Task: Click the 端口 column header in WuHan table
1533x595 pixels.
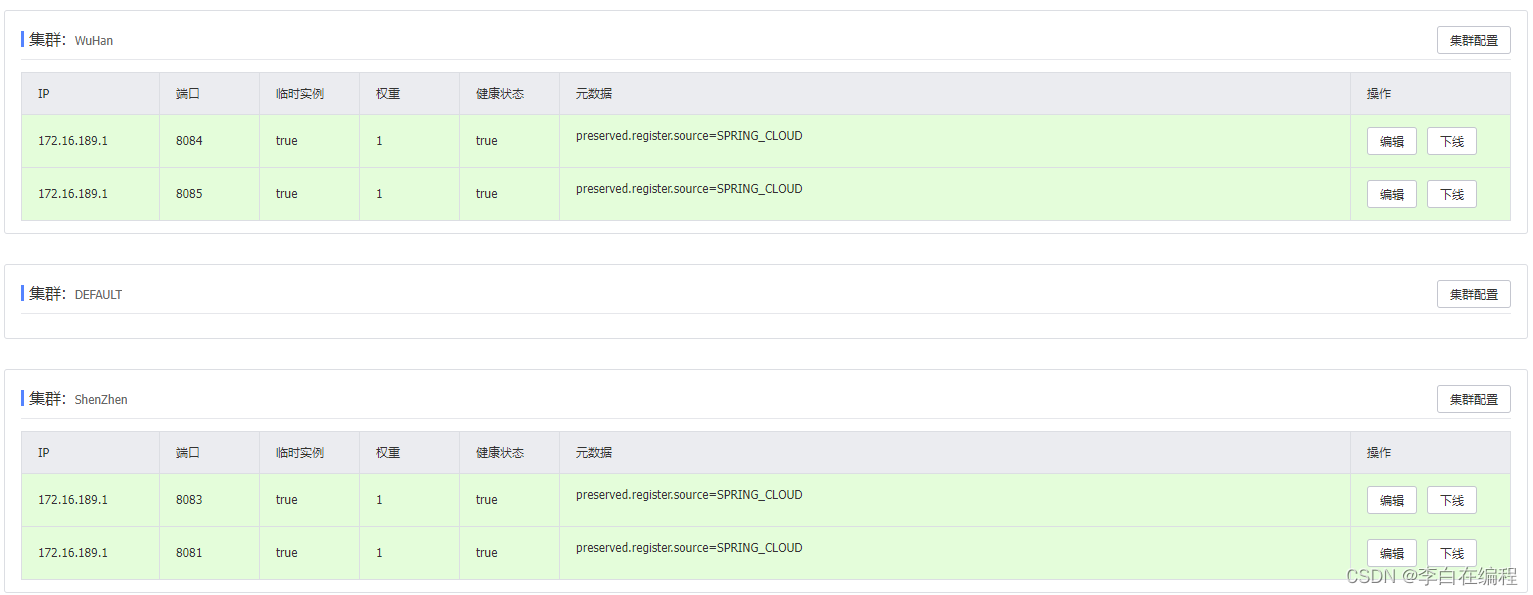Action: (x=188, y=94)
